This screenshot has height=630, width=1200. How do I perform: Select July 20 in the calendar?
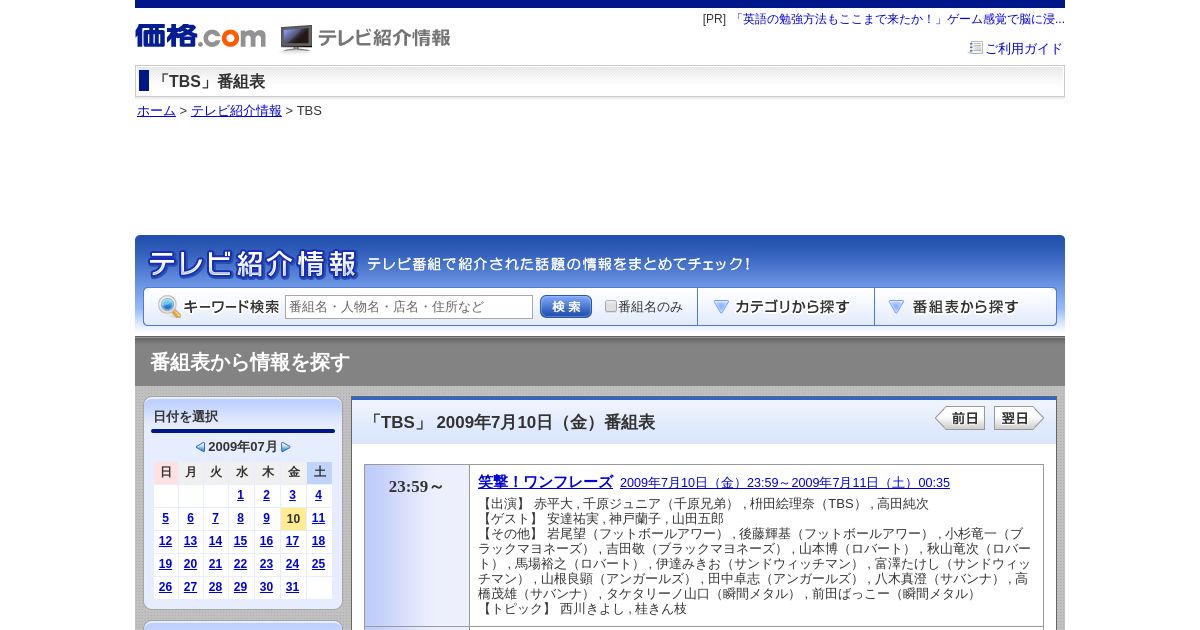click(191, 564)
